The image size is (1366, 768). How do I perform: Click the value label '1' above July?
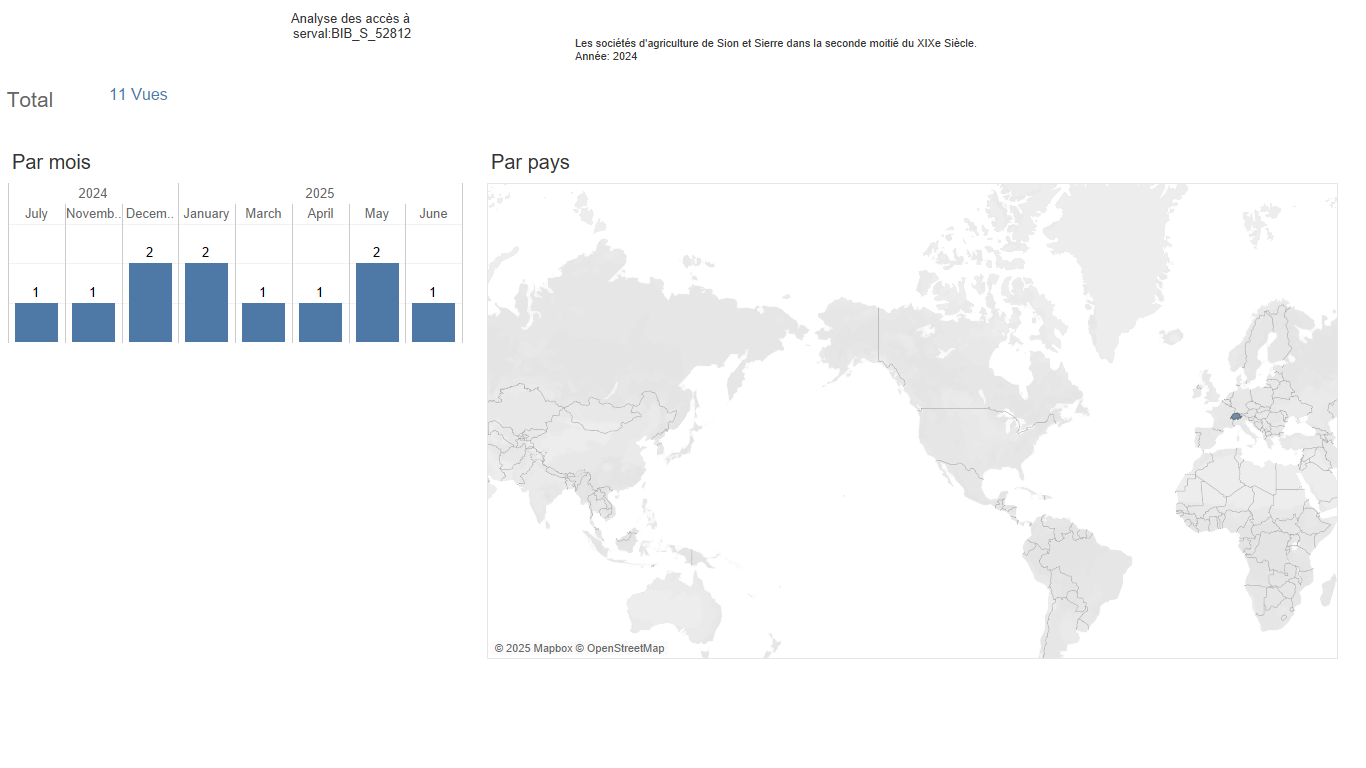click(36, 292)
